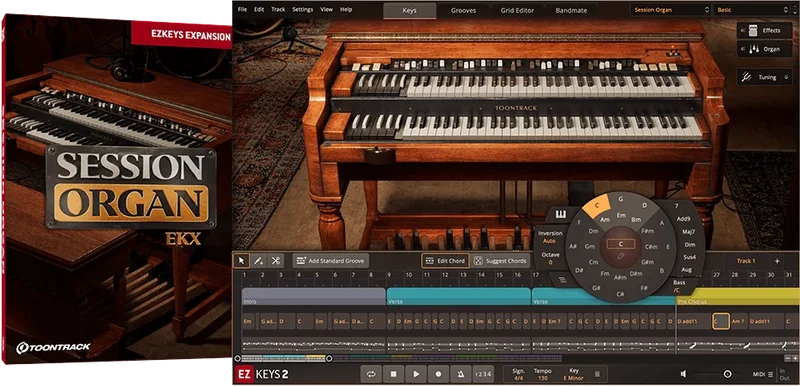Start recording with the record button
Viewport: 800px width, 386px height.
(438, 374)
